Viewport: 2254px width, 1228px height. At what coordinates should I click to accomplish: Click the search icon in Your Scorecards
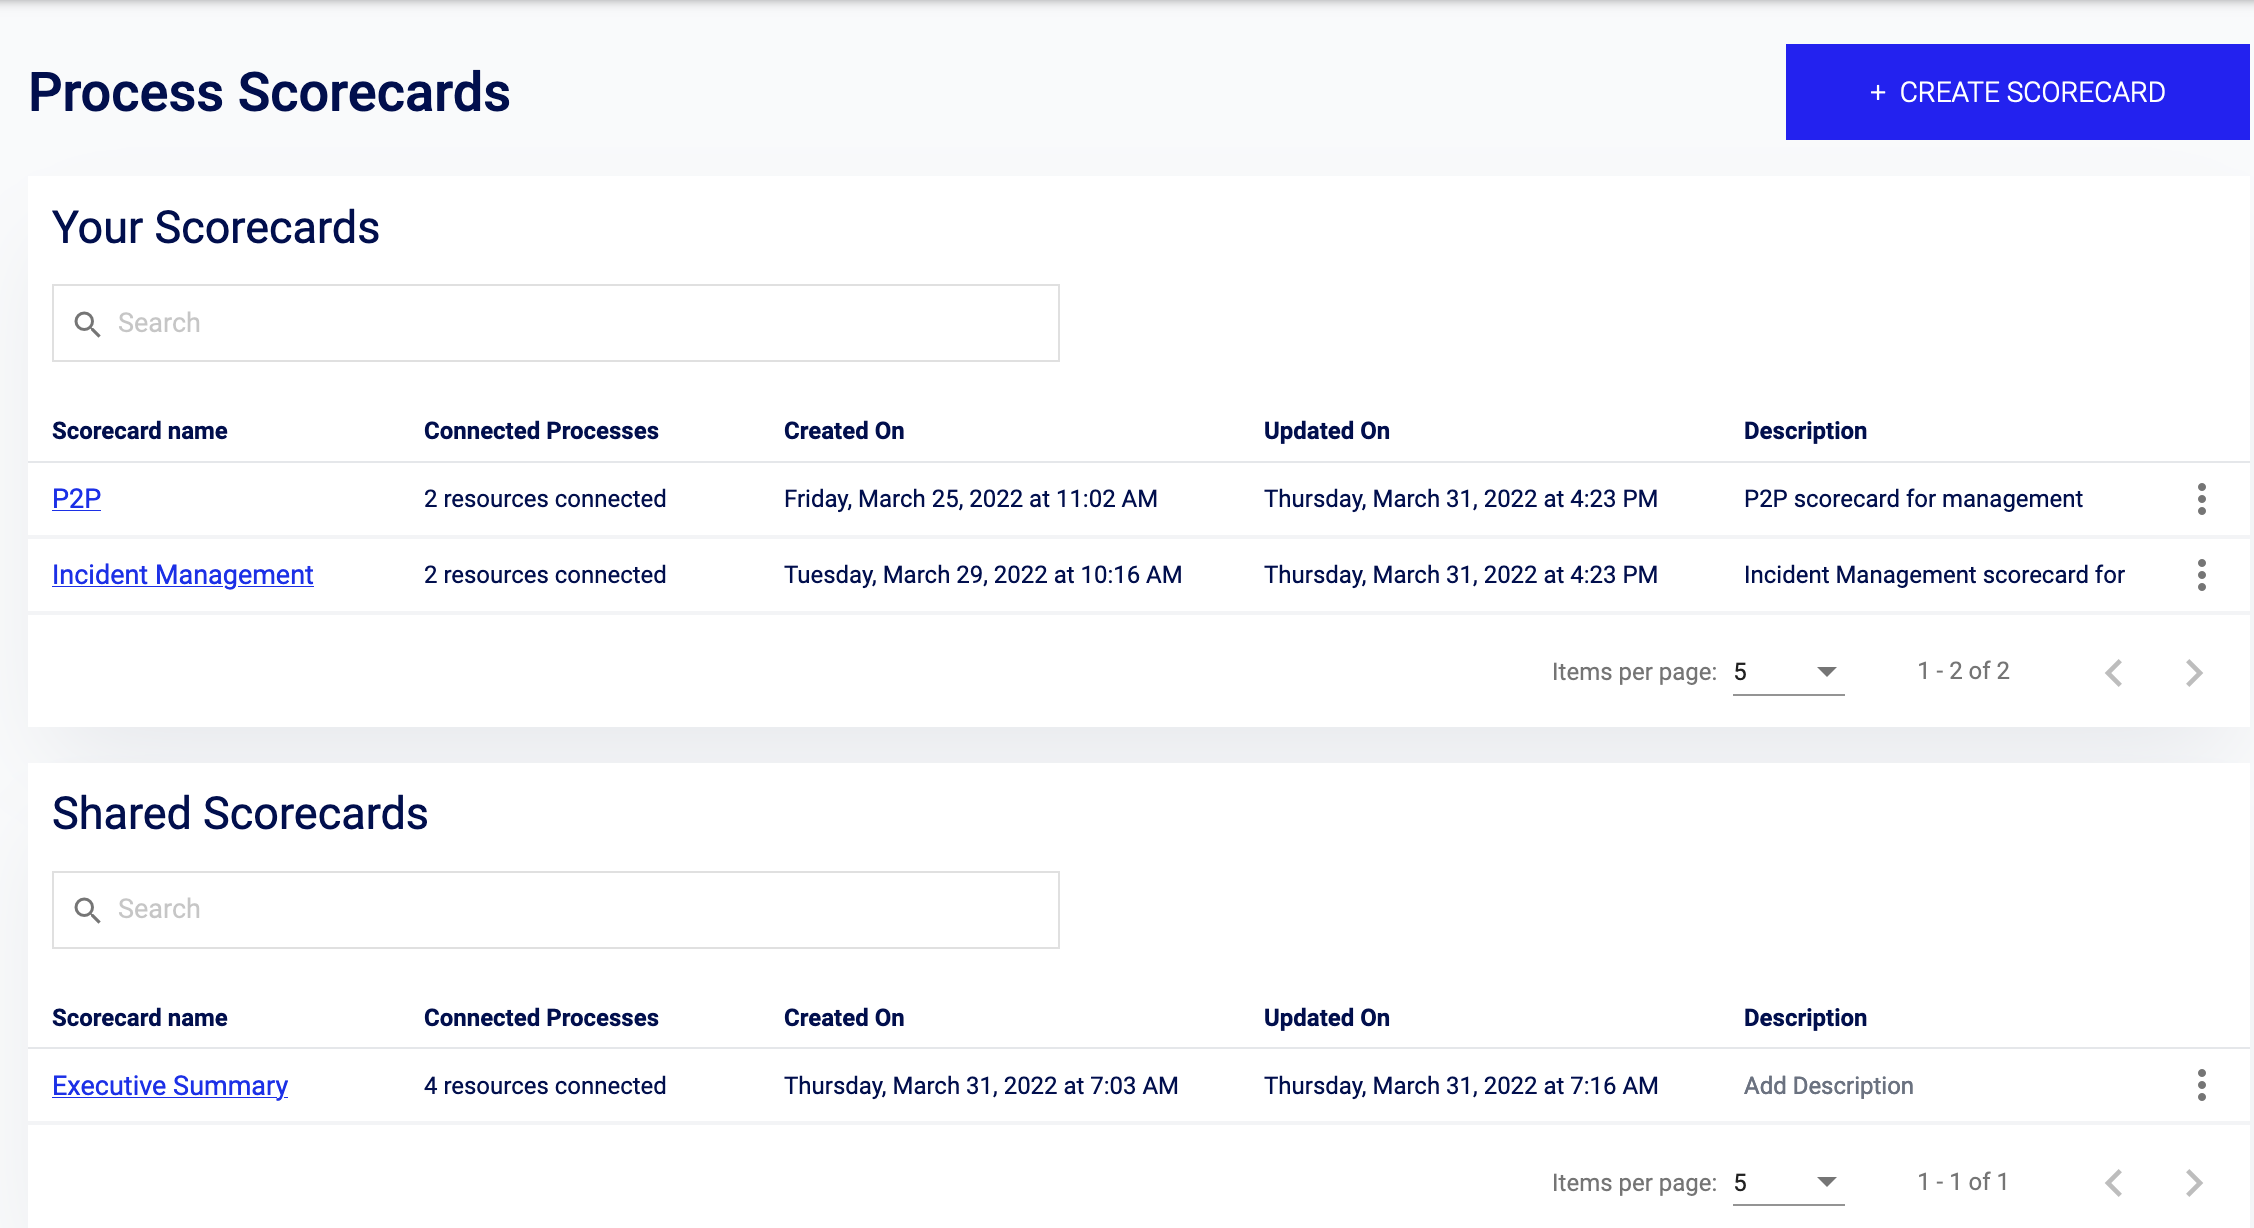[89, 322]
